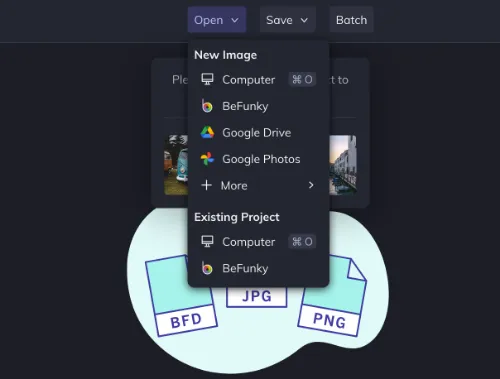Open the canal buildings sample photo thumbnail
This screenshot has width=500, height=379.
click(343, 165)
